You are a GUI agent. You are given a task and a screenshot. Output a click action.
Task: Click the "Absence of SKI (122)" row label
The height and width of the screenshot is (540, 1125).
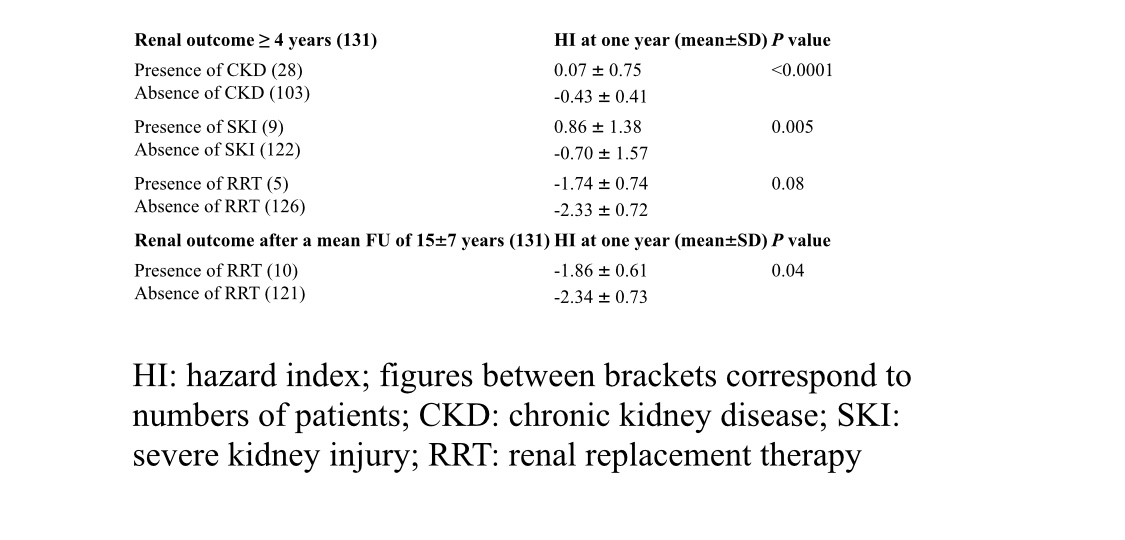click(x=217, y=150)
